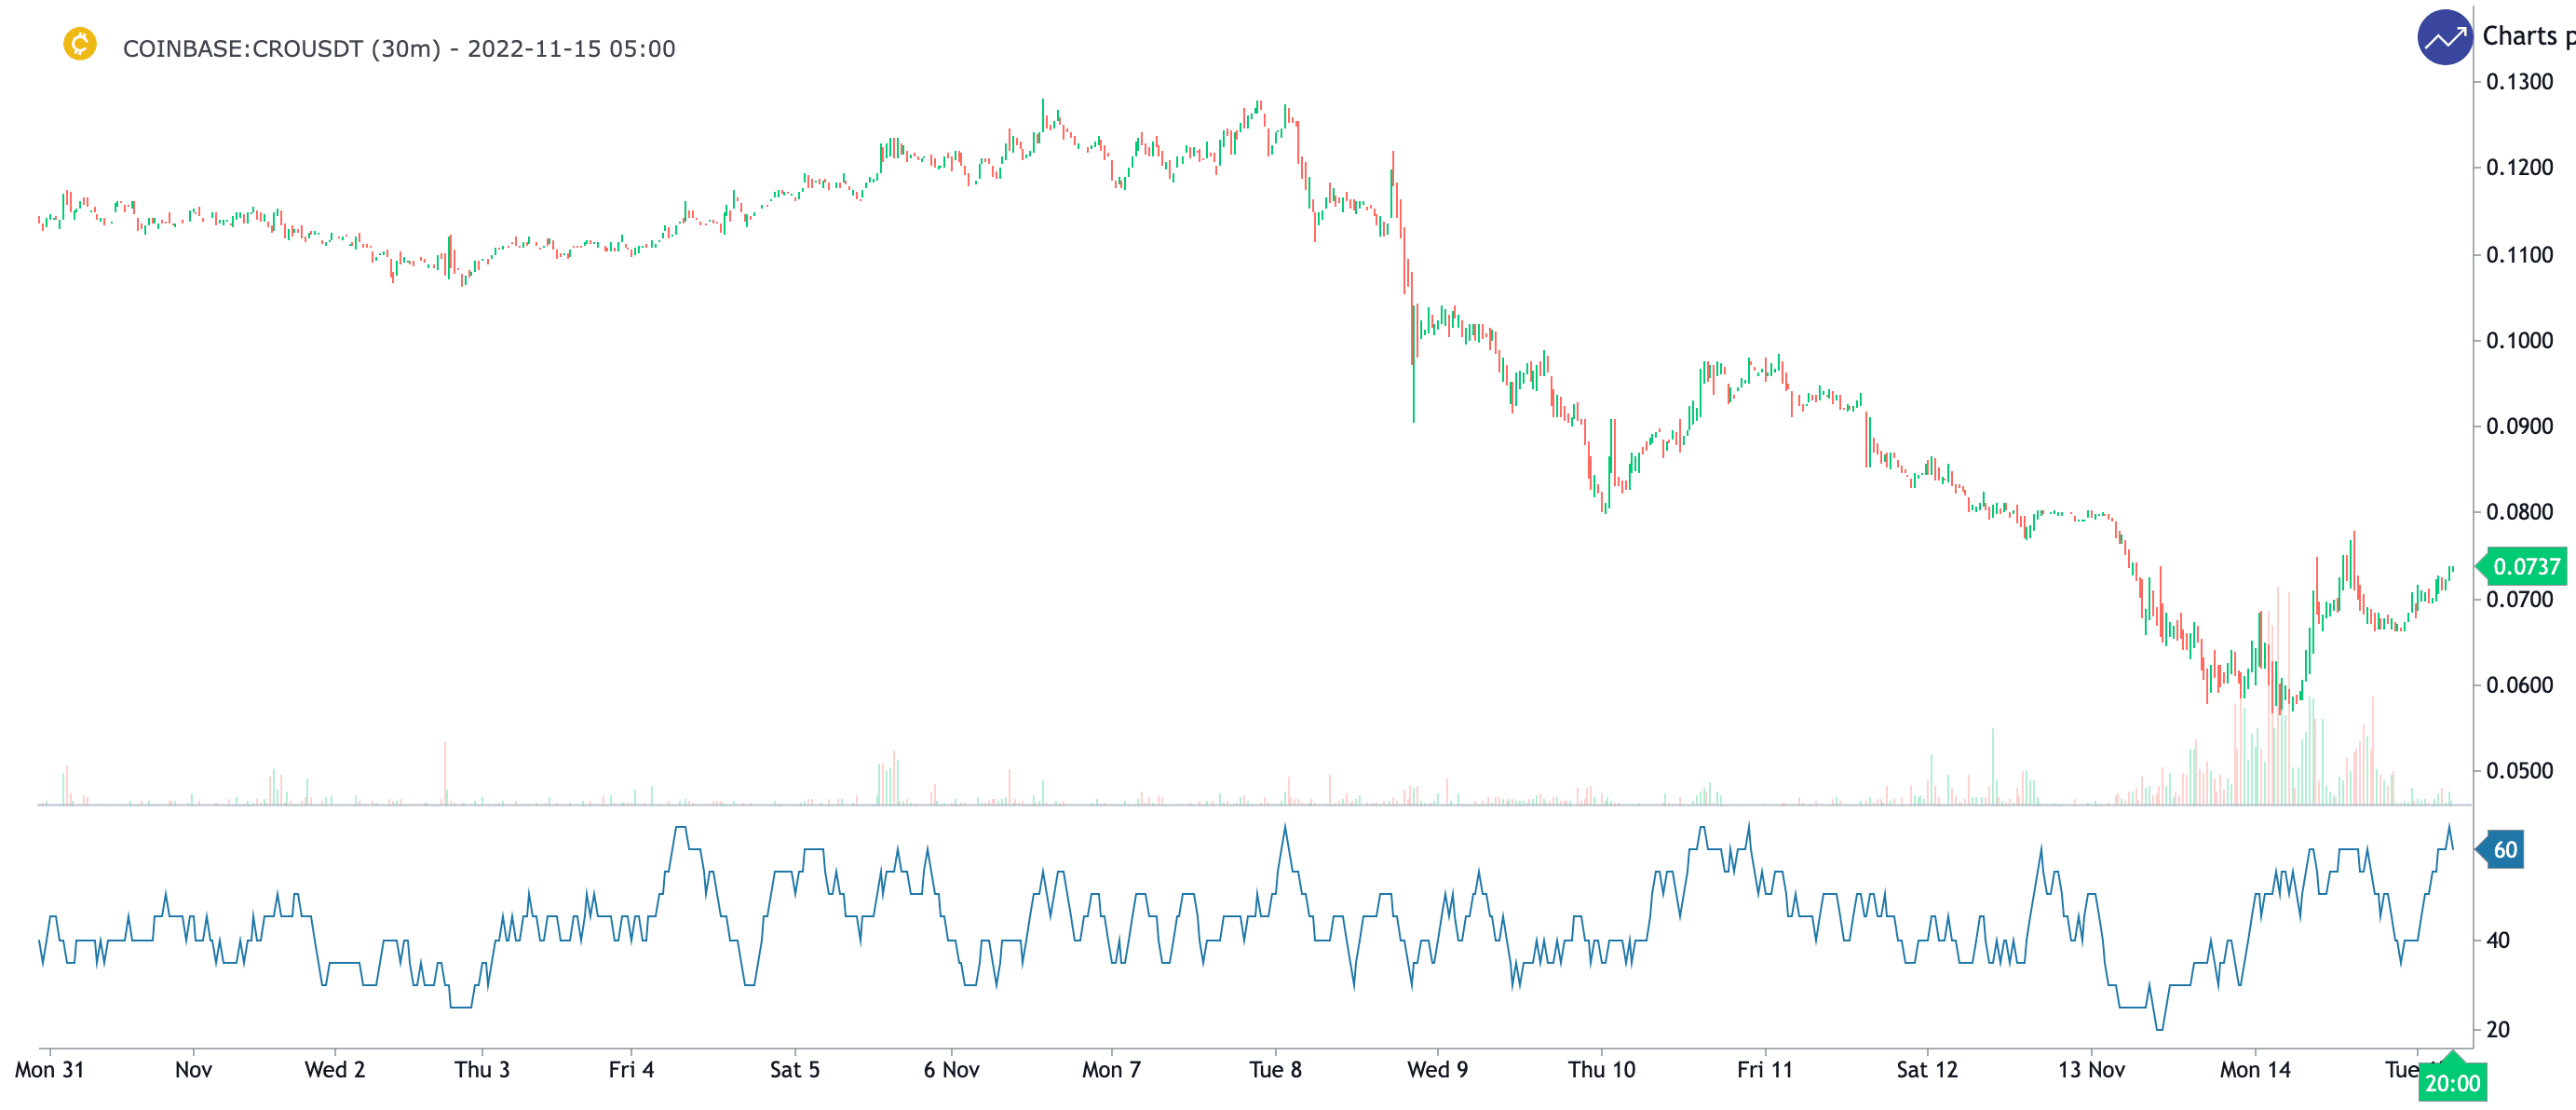Click the green 0.0737 current price tag
2576x1110 pixels.
2525,567
